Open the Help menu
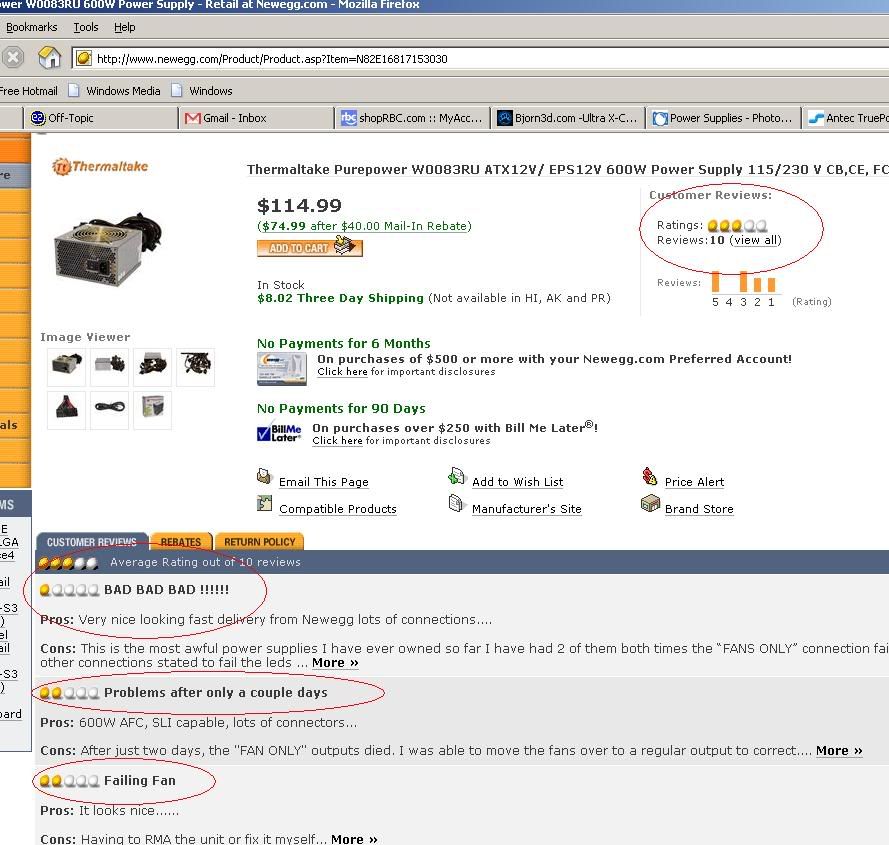This screenshot has height=845, width=889. [125, 27]
